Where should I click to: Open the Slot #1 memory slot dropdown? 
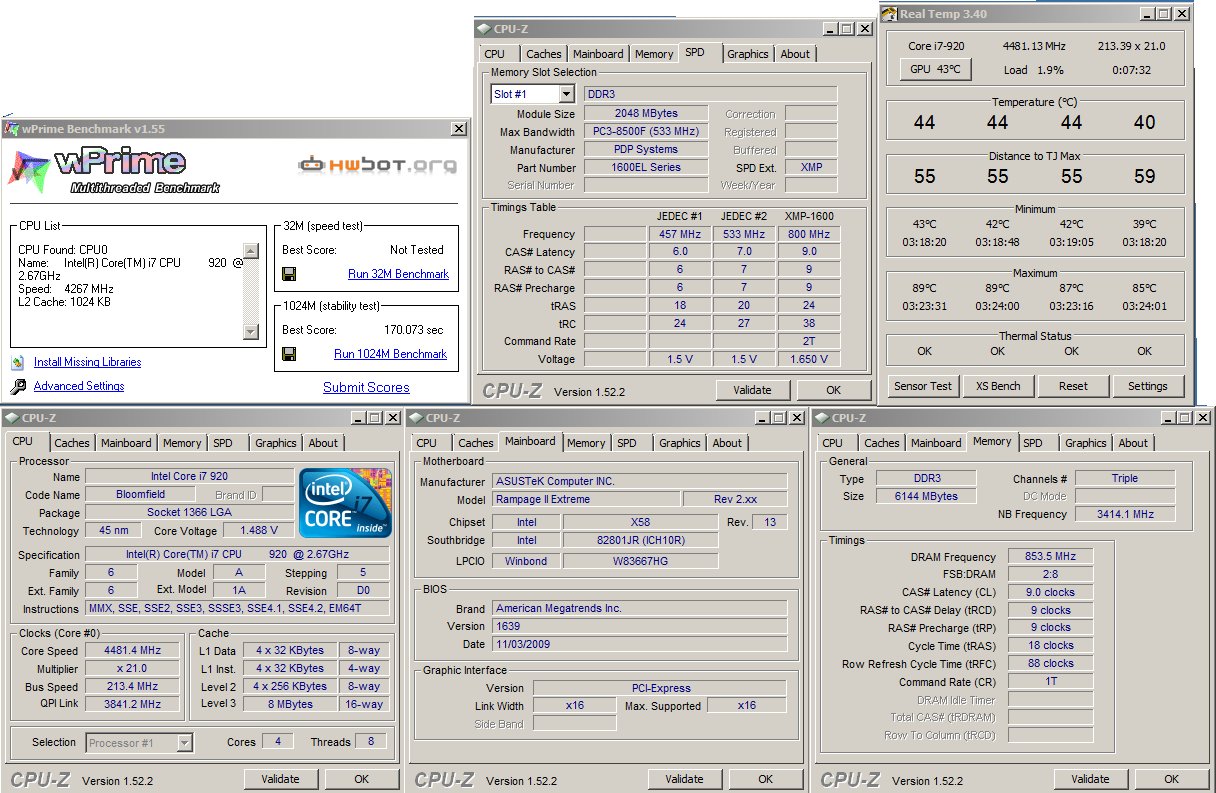click(566, 94)
